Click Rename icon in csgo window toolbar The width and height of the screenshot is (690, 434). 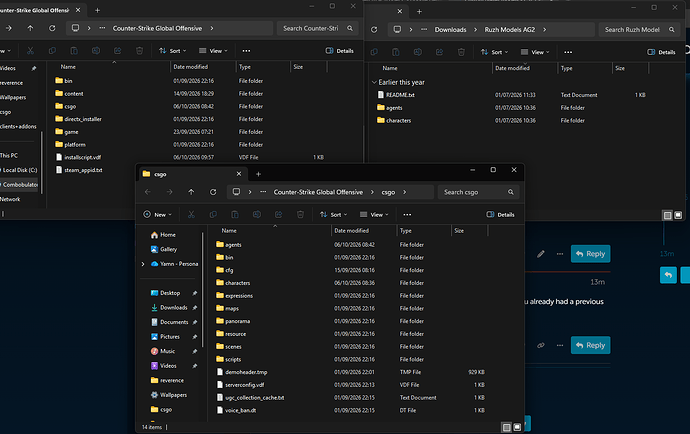point(257,214)
